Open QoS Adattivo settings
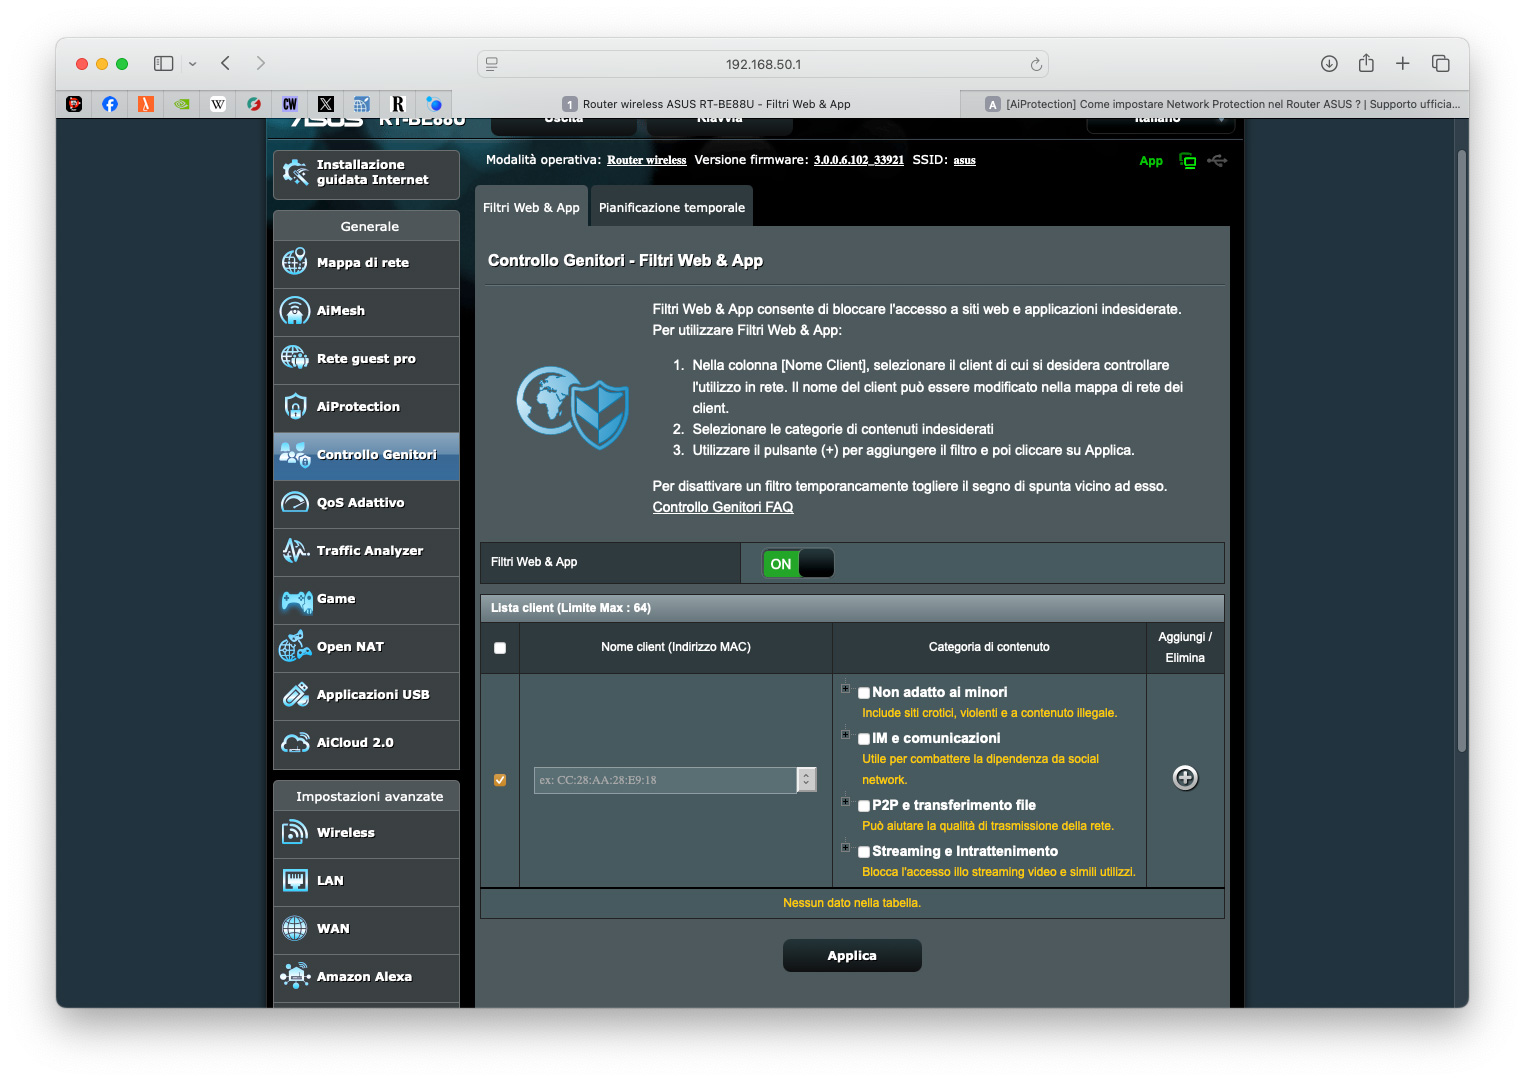The width and height of the screenshot is (1525, 1082). [366, 503]
